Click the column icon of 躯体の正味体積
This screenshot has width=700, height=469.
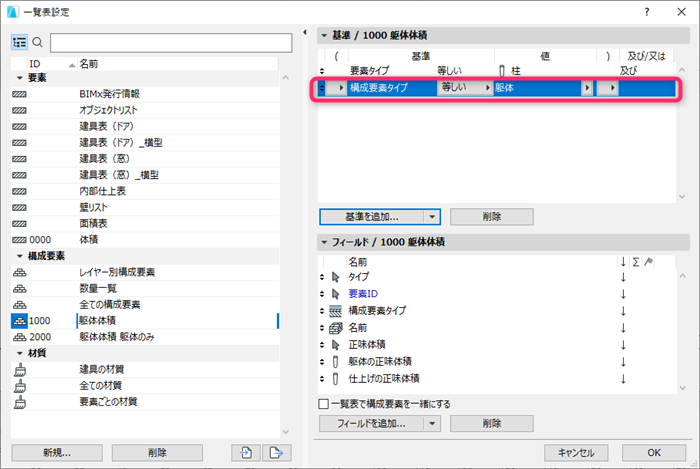335,362
